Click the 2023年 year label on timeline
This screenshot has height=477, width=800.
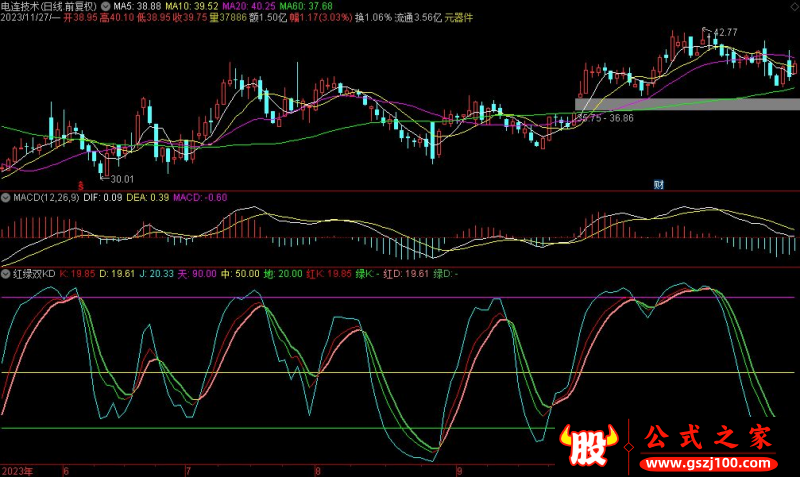tap(16, 470)
